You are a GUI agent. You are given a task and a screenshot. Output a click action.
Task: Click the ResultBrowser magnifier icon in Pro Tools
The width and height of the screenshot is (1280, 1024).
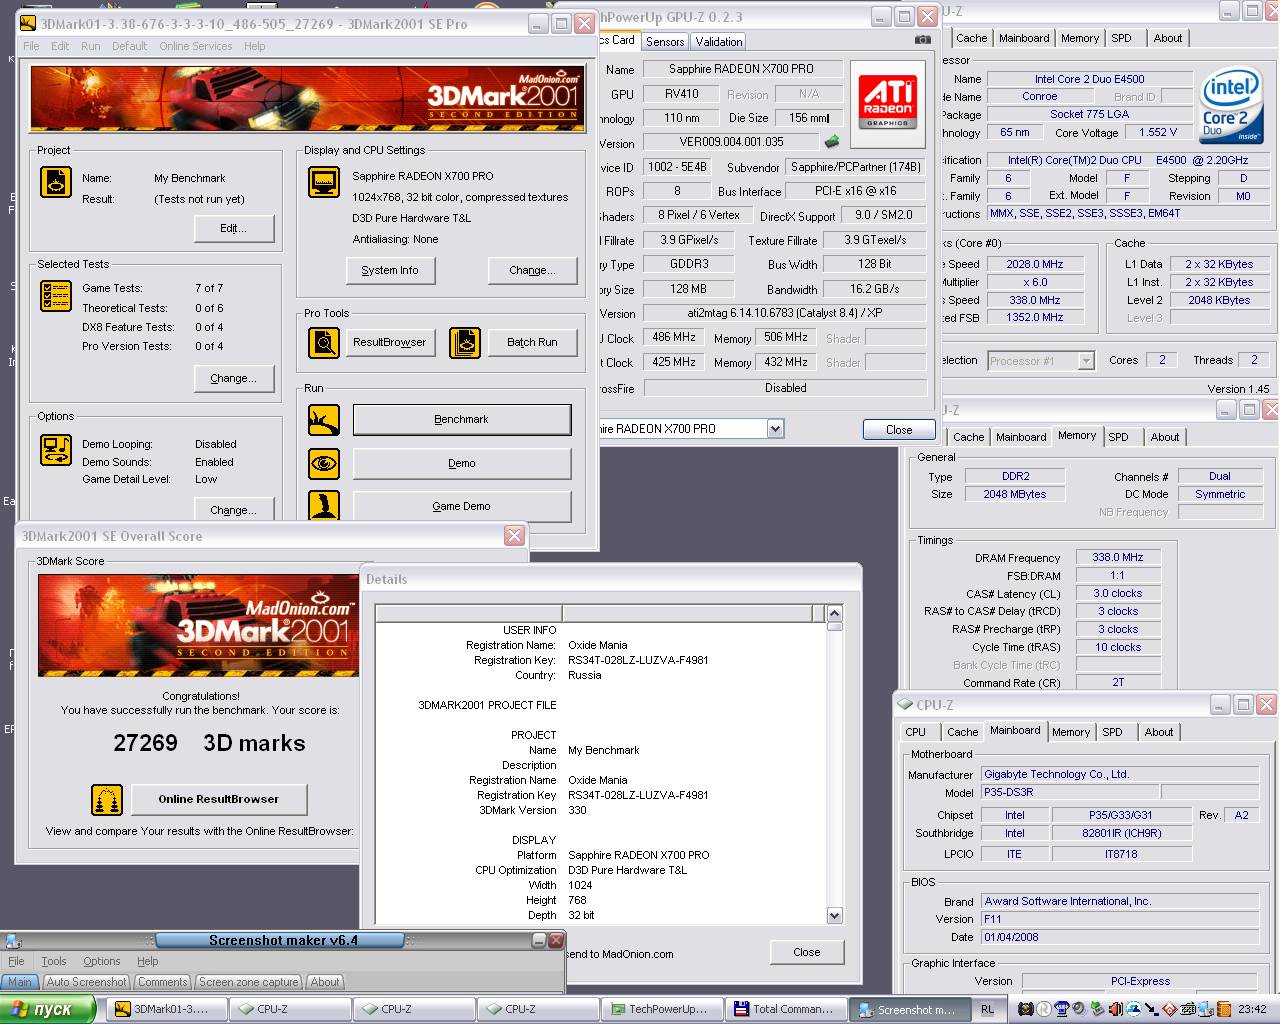coord(324,342)
